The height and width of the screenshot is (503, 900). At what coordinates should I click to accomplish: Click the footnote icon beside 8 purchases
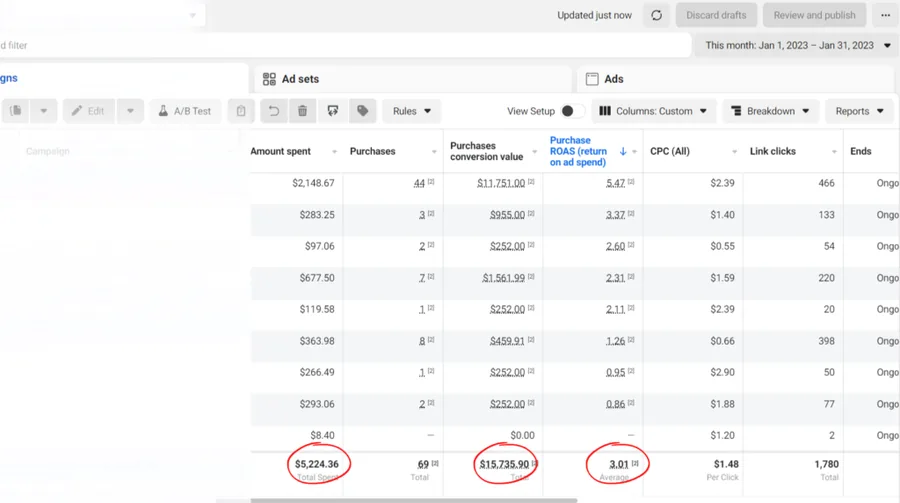coord(431,339)
